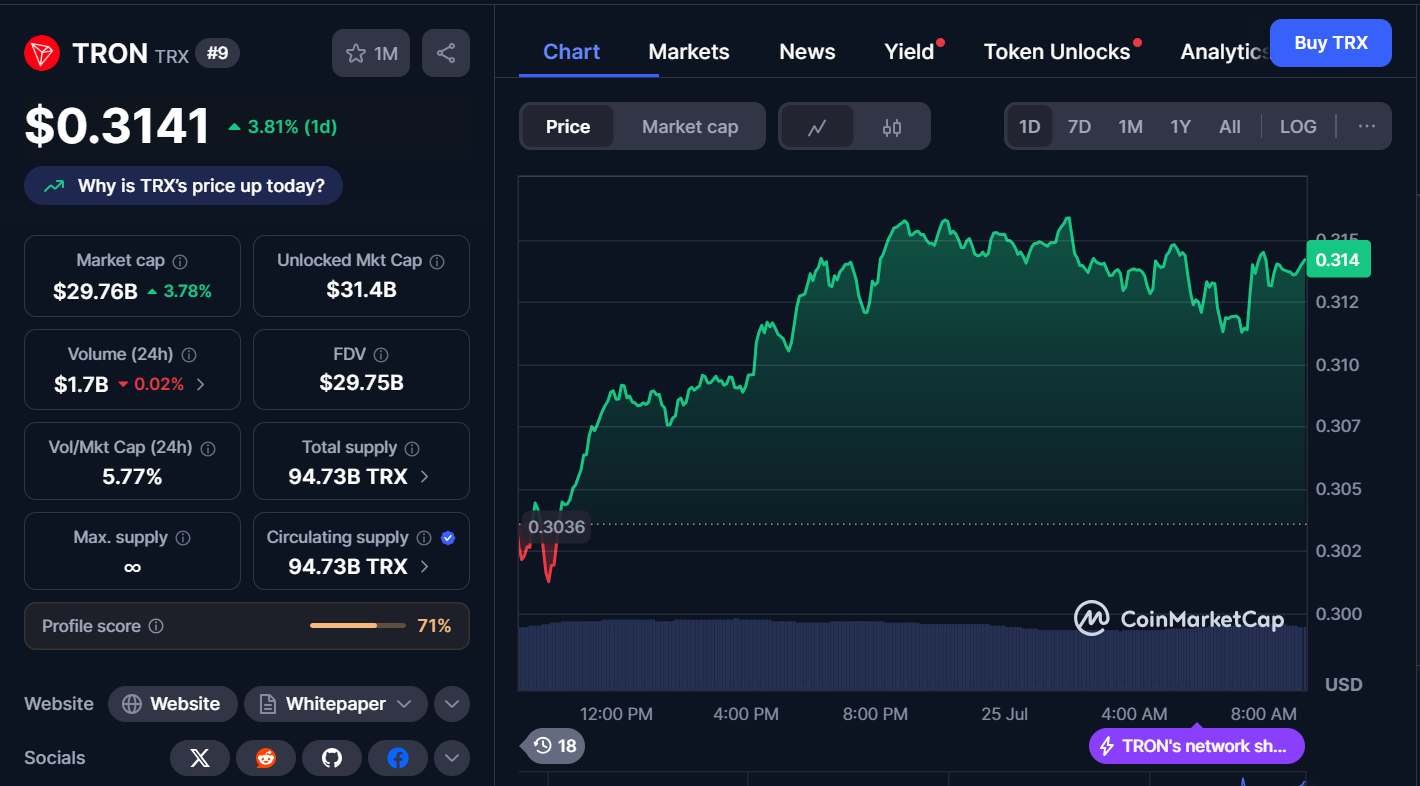Toggle LOG scale on chart
This screenshot has width=1420, height=786.
point(1298,127)
